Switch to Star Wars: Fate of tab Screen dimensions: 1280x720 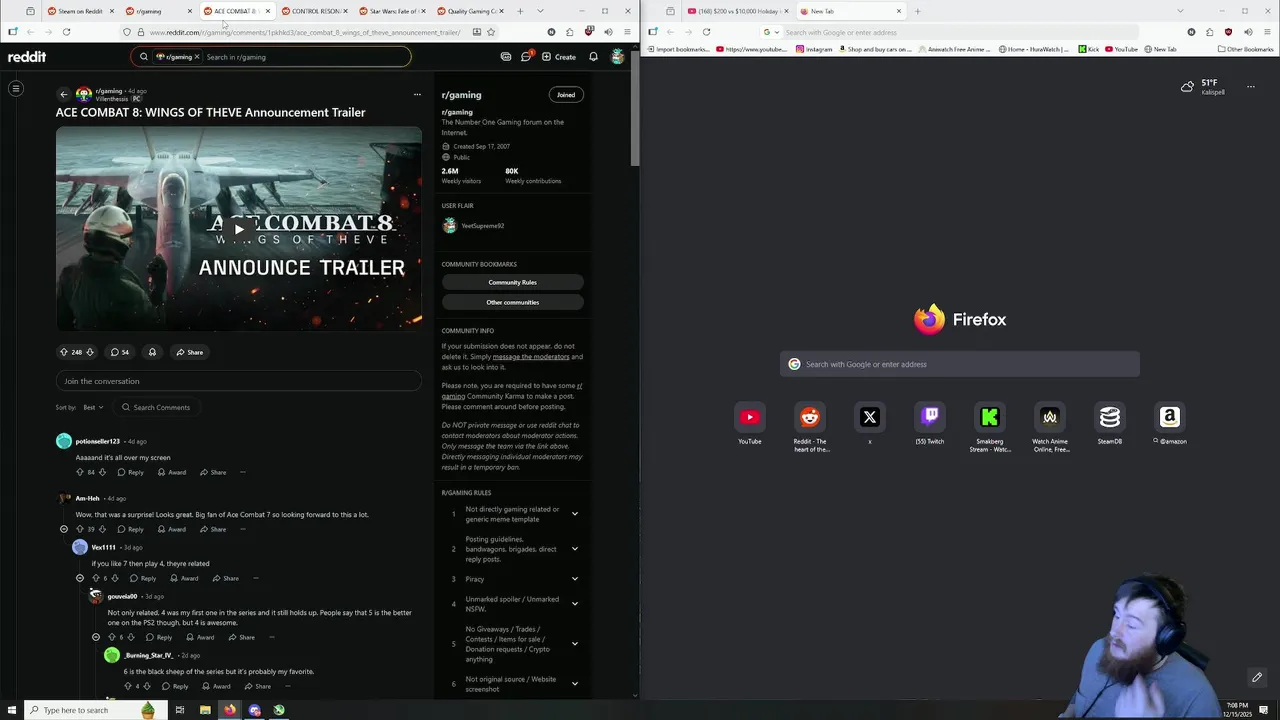tap(391, 11)
